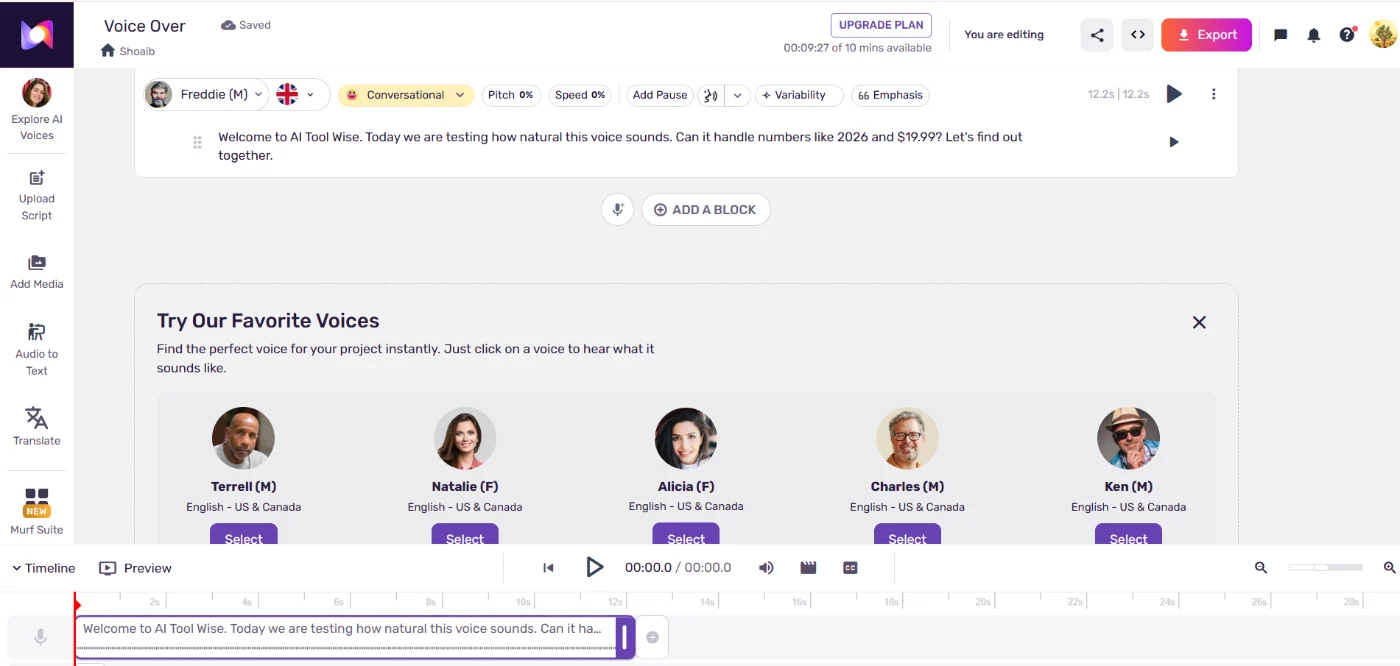The width and height of the screenshot is (1400, 666).
Task: Open Add Media in sidebar
Action: tap(37, 272)
